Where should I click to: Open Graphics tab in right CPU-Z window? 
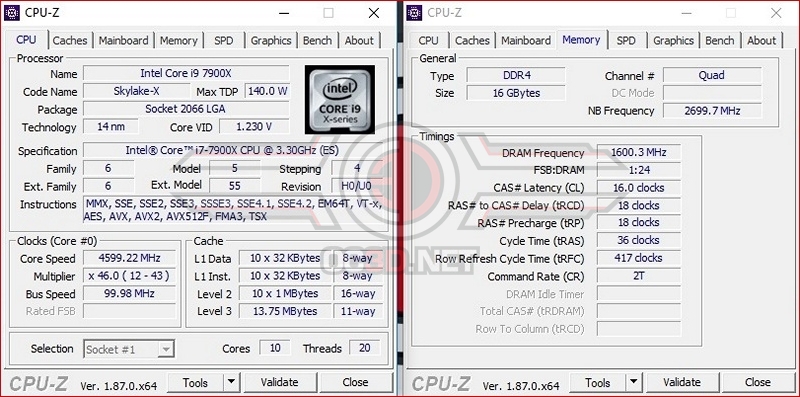click(x=673, y=40)
